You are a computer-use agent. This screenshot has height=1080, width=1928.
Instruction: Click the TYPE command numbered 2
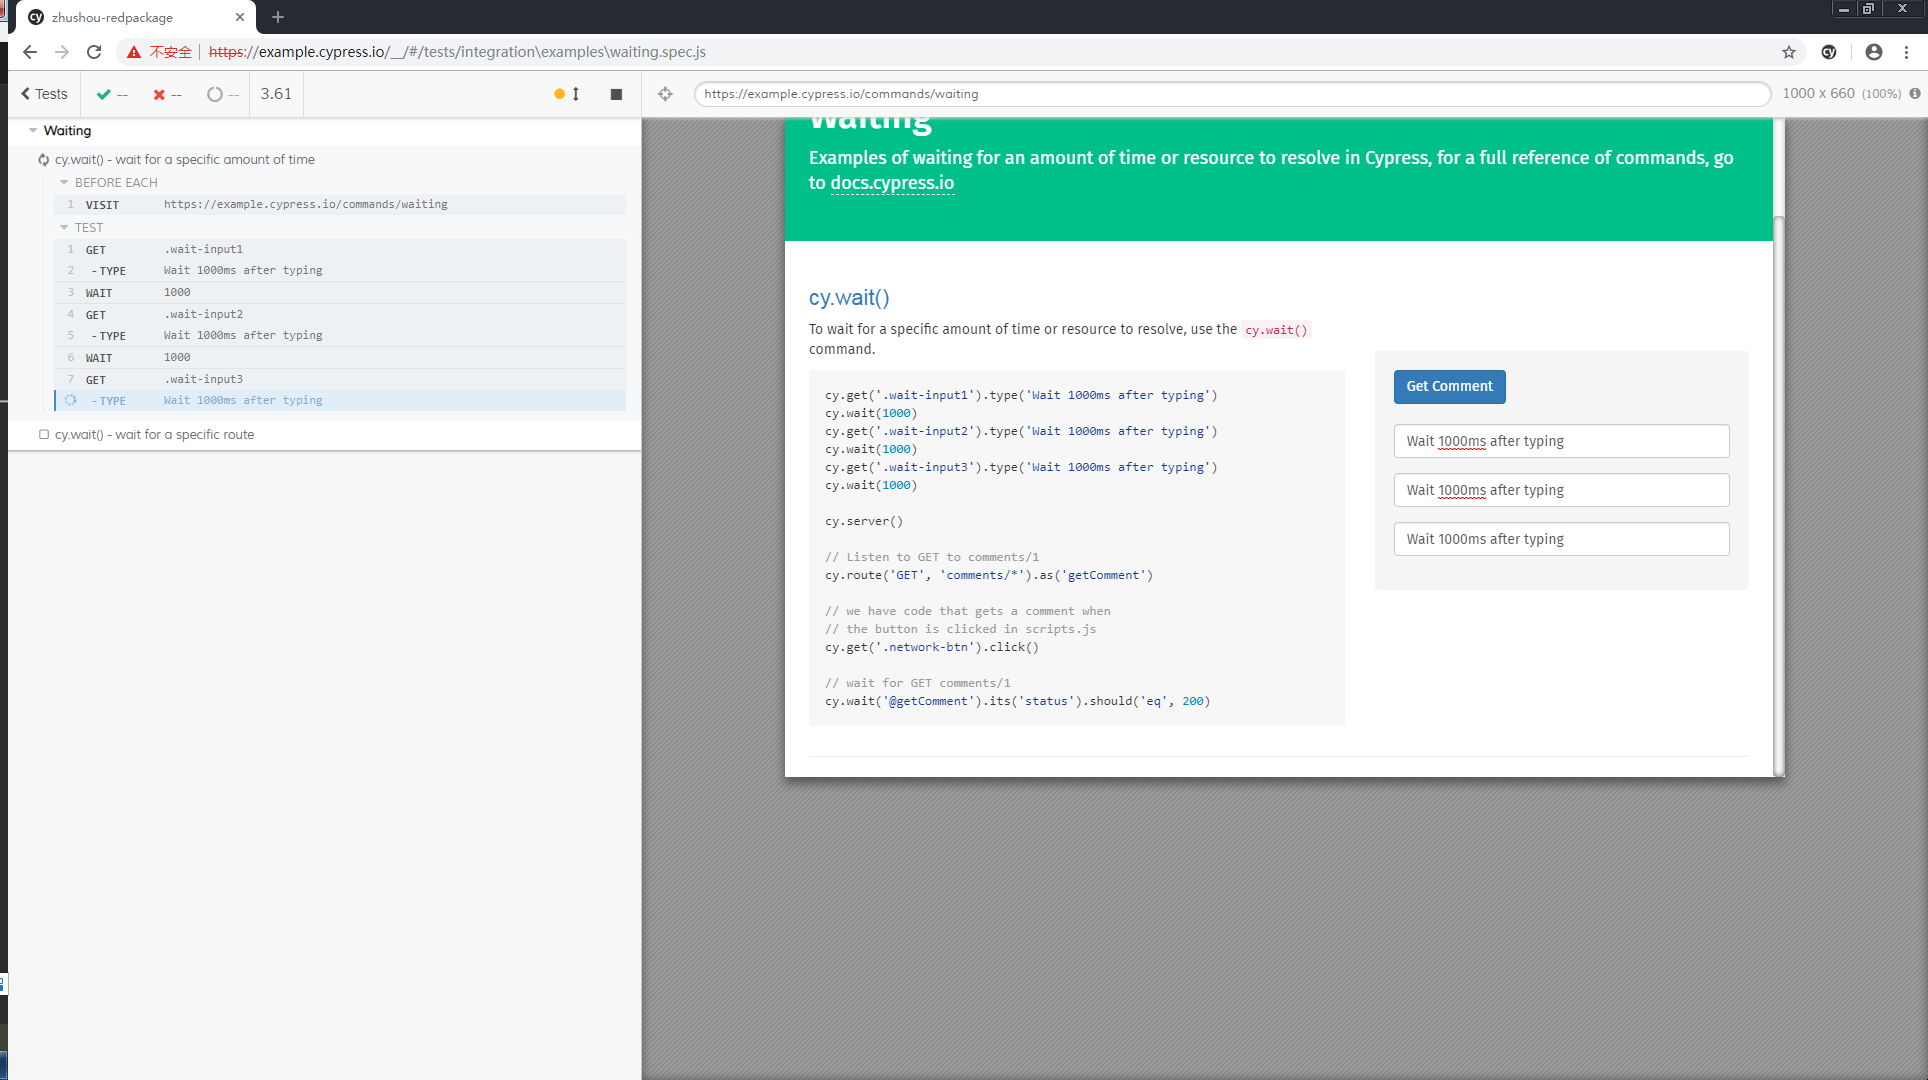(x=340, y=270)
